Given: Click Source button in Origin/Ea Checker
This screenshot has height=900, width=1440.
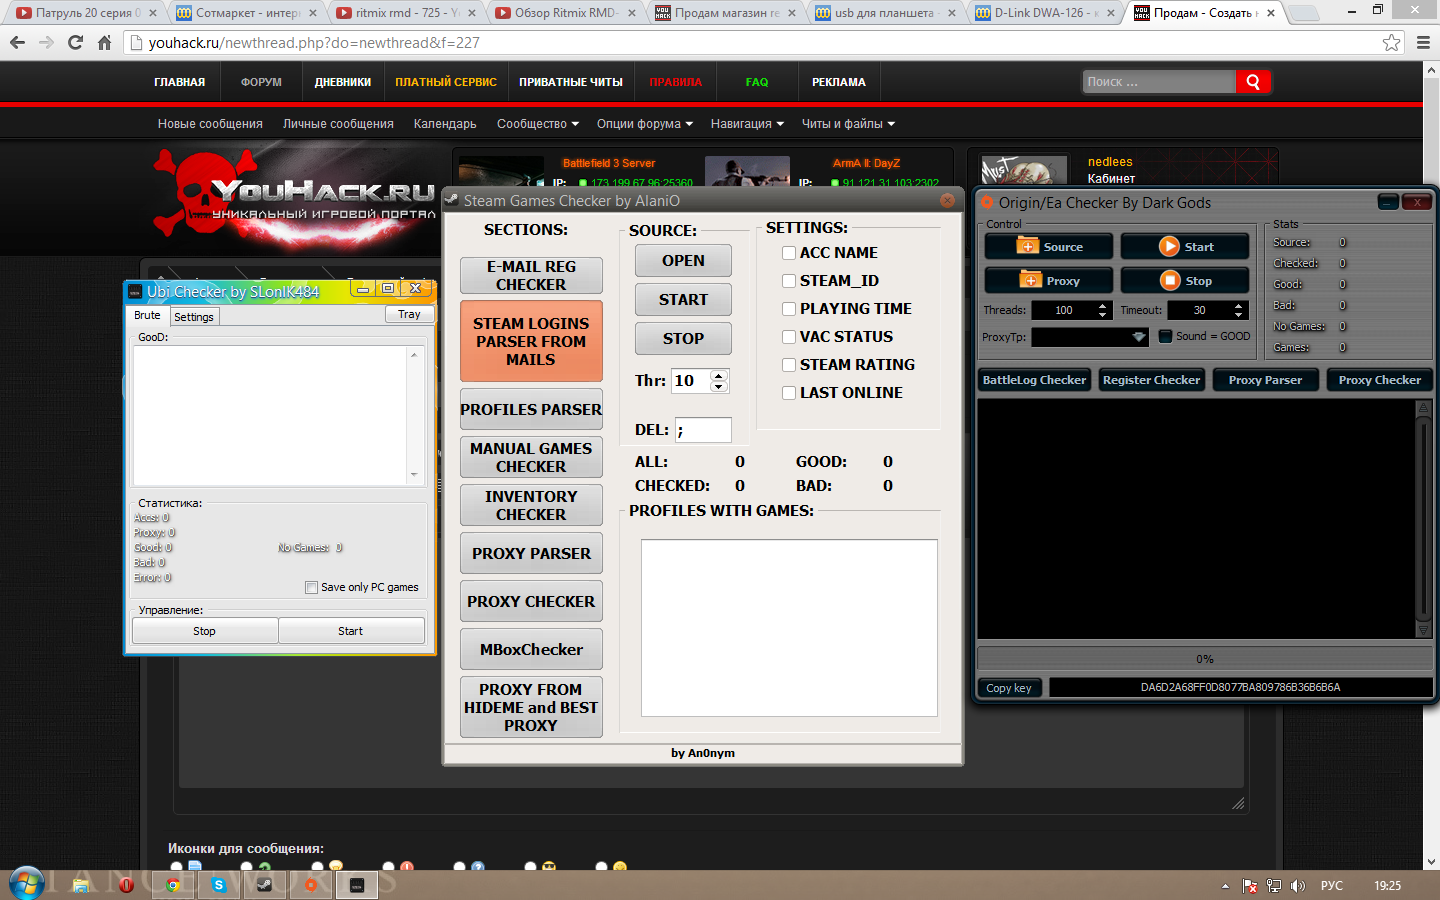Looking at the screenshot, I should click(x=1050, y=247).
